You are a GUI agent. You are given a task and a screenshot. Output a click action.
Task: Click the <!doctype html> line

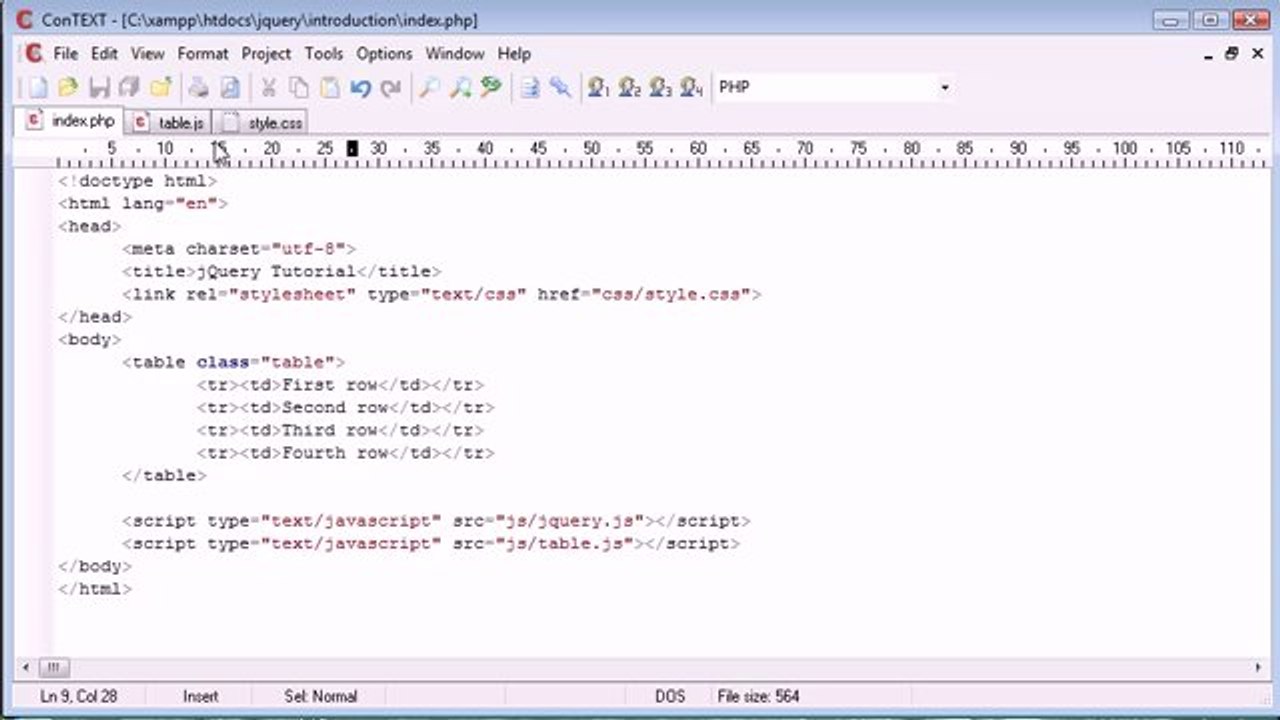coord(137,181)
